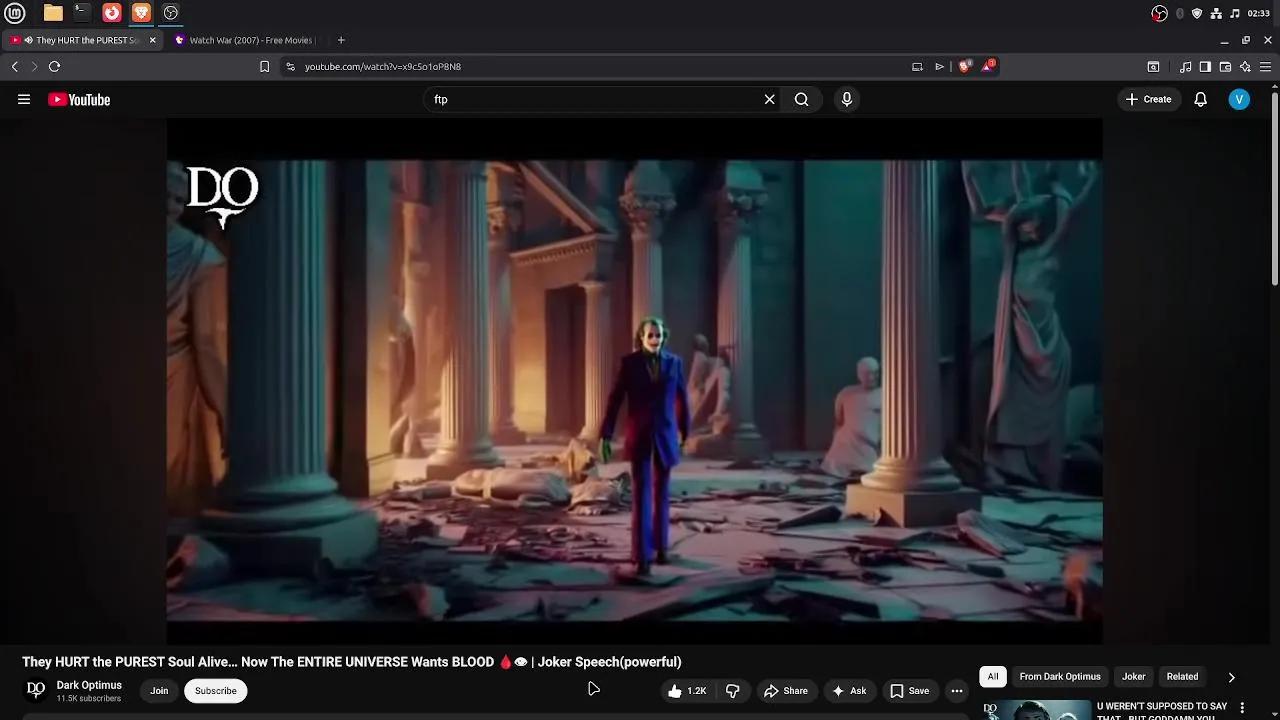Click the OBS recording tray icon
The width and height of the screenshot is (1280, 720).
point(1159,13)
